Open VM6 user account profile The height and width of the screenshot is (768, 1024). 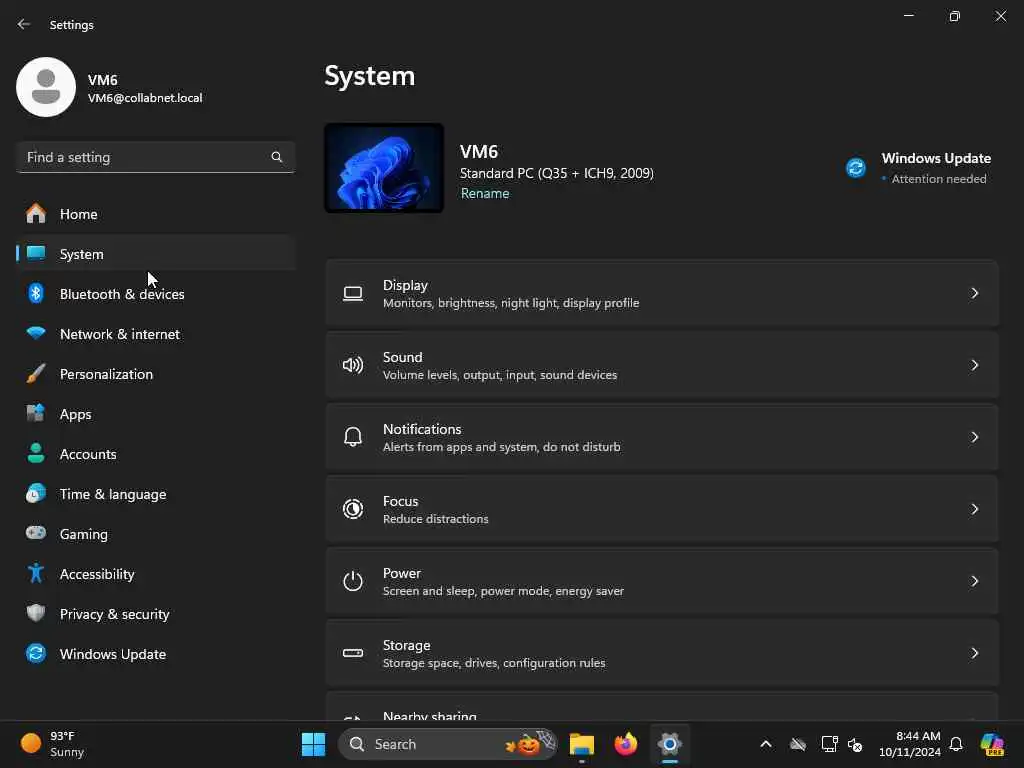[x=110, y=87]
